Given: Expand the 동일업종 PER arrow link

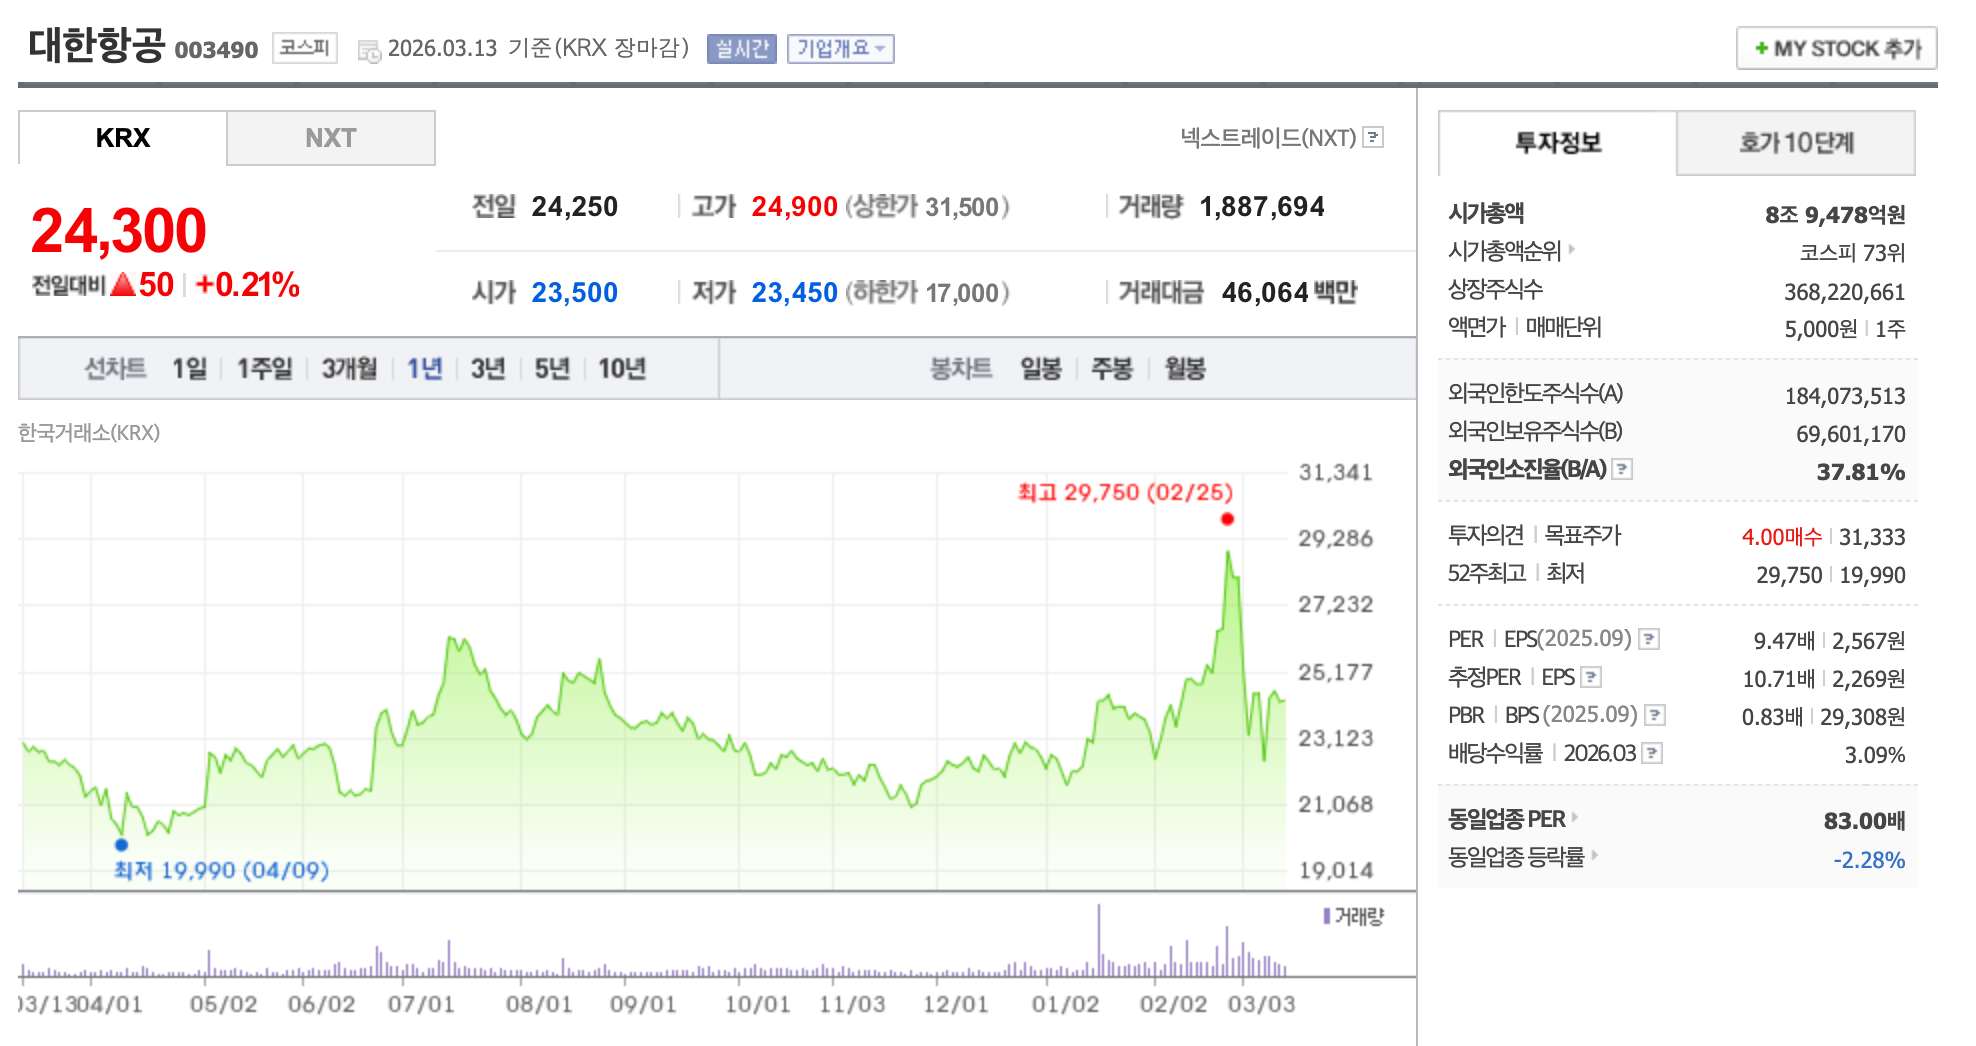Looking at the screenshot, I should point(1575,816).
